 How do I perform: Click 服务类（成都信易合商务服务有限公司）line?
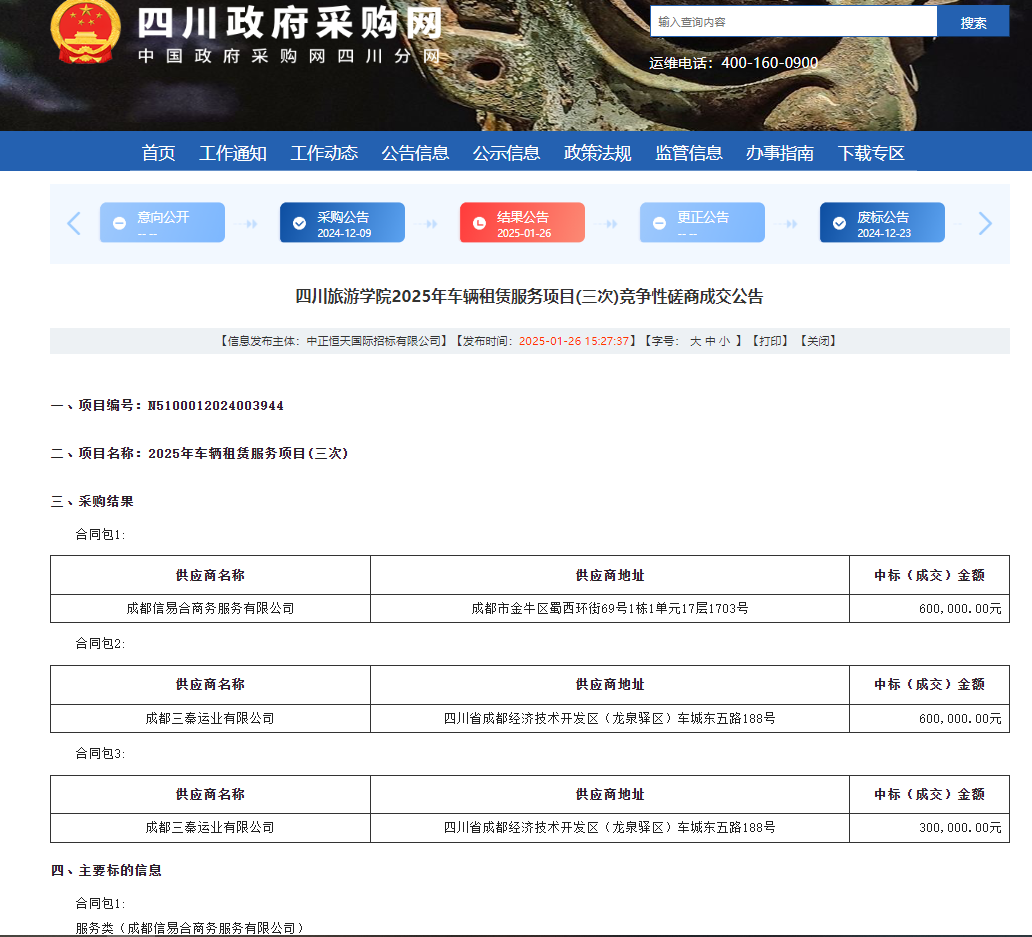(190, 928)
